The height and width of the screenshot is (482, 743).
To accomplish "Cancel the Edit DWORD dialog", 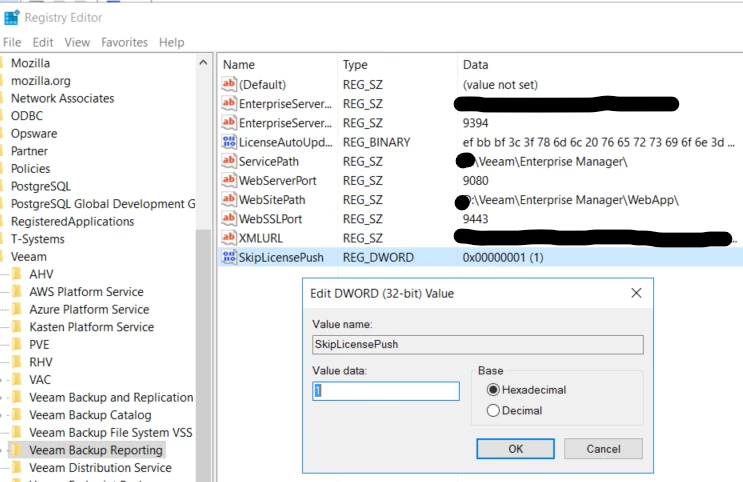I will pos(603,448).
